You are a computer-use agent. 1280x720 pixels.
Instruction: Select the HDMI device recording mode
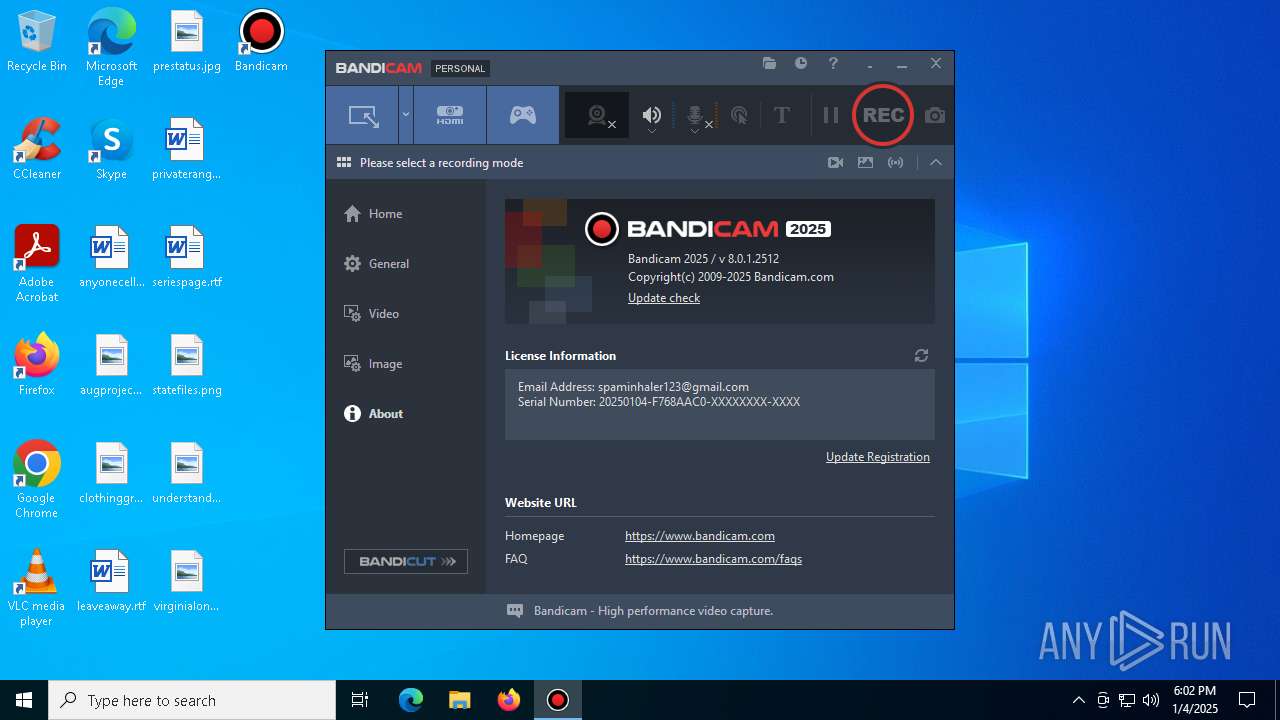click(x=450, y=115)
